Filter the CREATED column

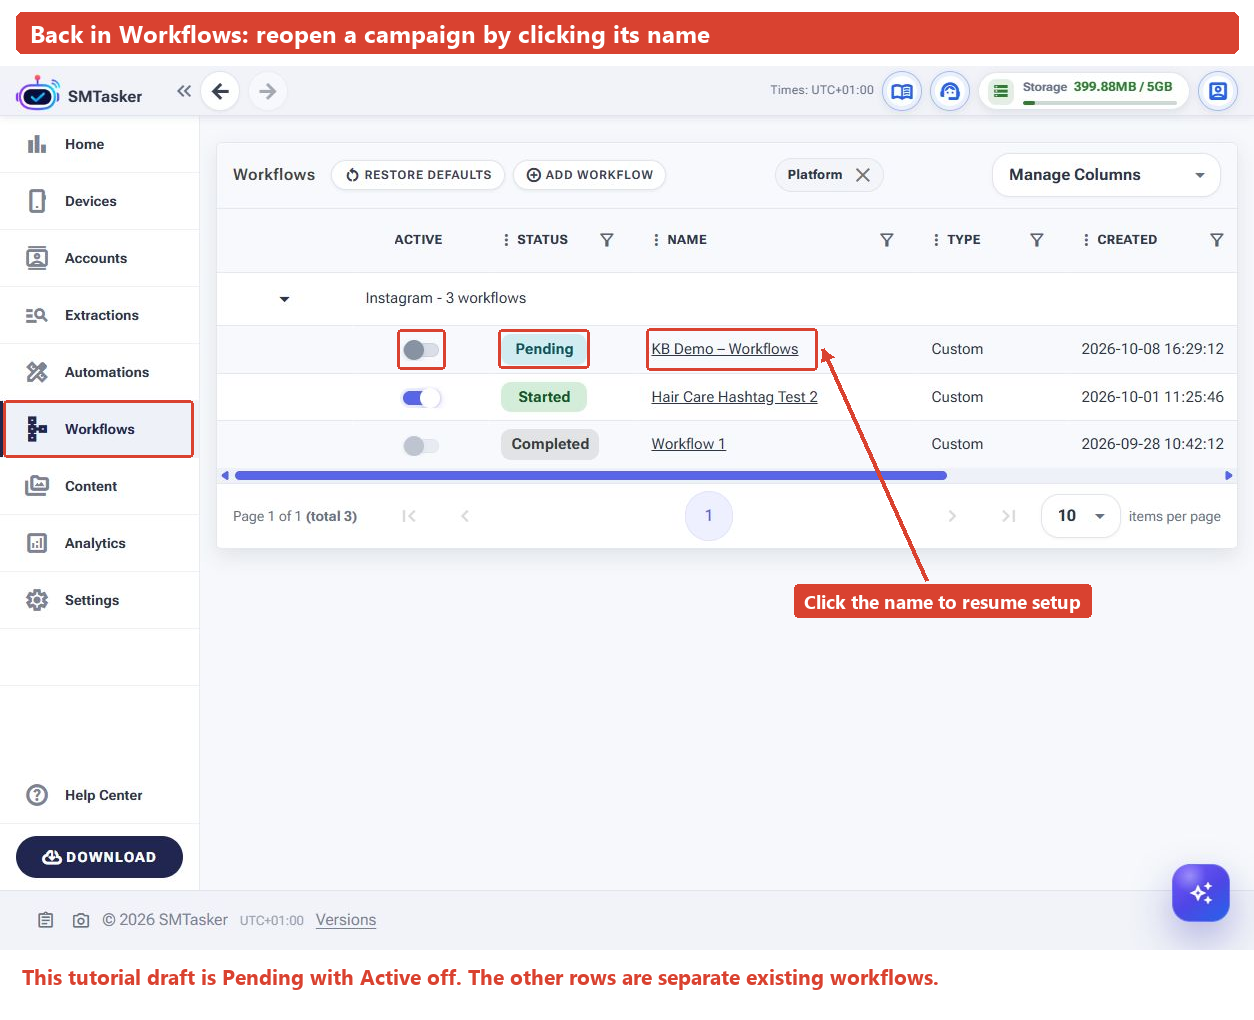tap(1217, 240)
